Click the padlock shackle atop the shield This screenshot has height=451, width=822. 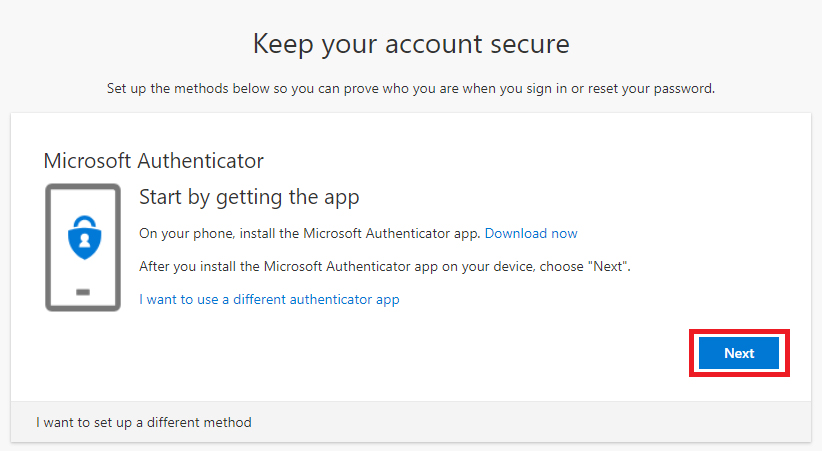(x=84, y=221)
